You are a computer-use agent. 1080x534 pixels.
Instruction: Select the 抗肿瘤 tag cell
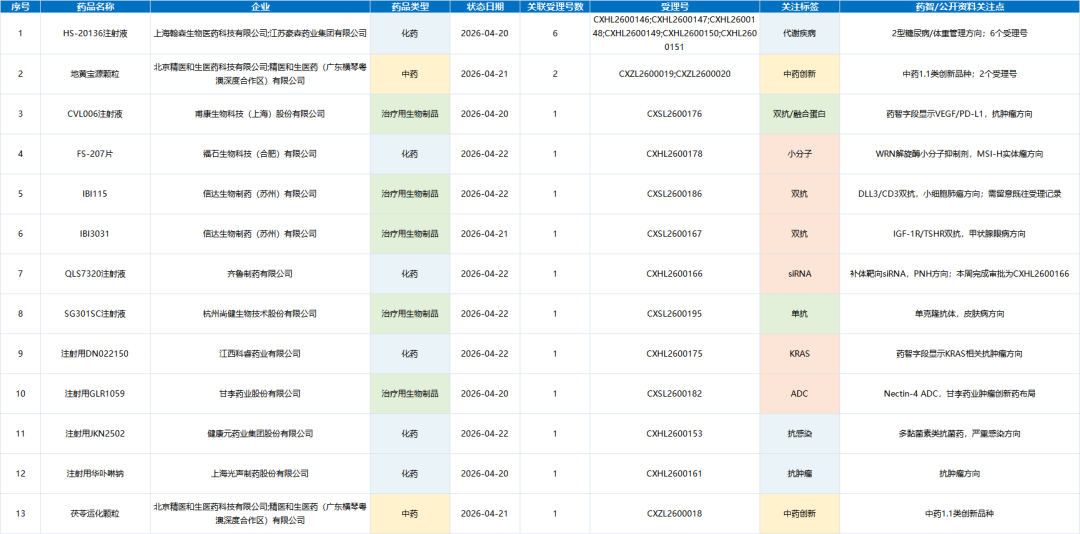pyautogui.click(x=799, y=473)
